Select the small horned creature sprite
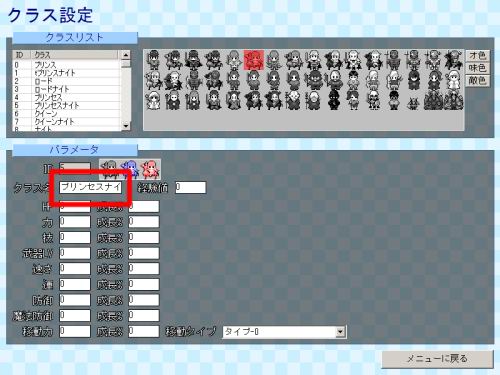Screen dimensions: 500x375 413,104
